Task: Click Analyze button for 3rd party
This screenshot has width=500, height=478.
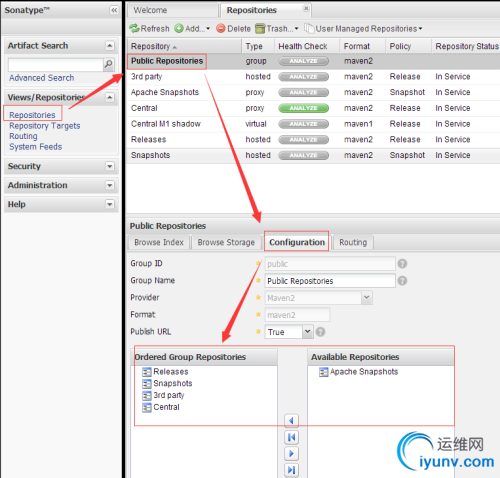Action: click(x=303, y=77)
